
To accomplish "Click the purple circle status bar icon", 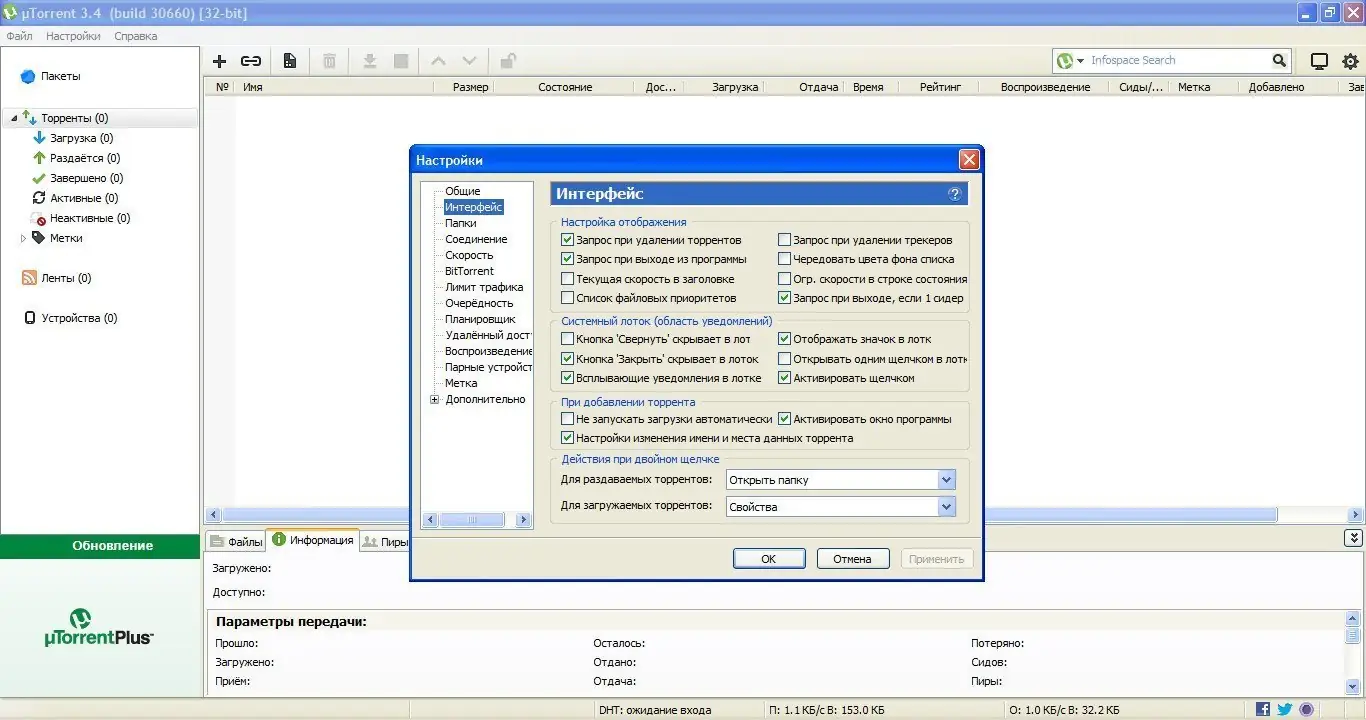I will coord(1306,710).
